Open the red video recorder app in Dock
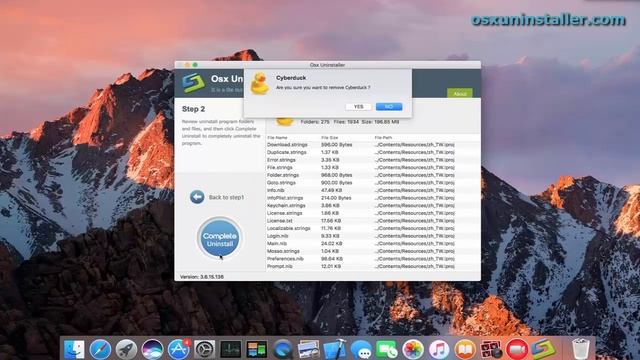This screenshot has width=640, height=360. click(517, 349)
